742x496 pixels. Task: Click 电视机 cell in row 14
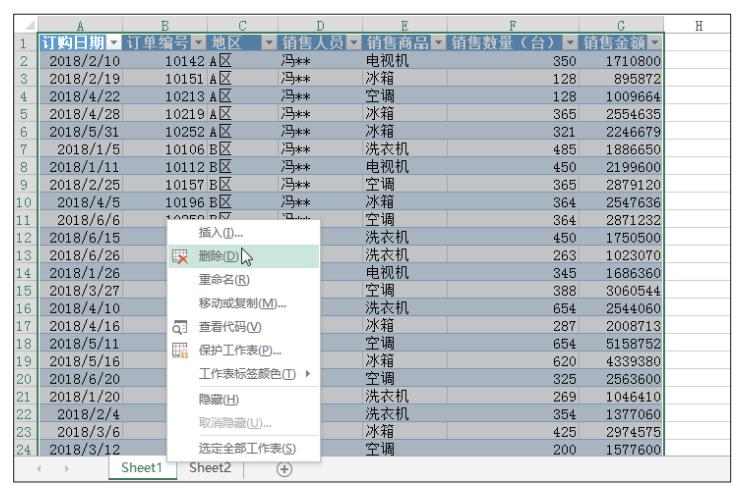click(x=405, y=273)
